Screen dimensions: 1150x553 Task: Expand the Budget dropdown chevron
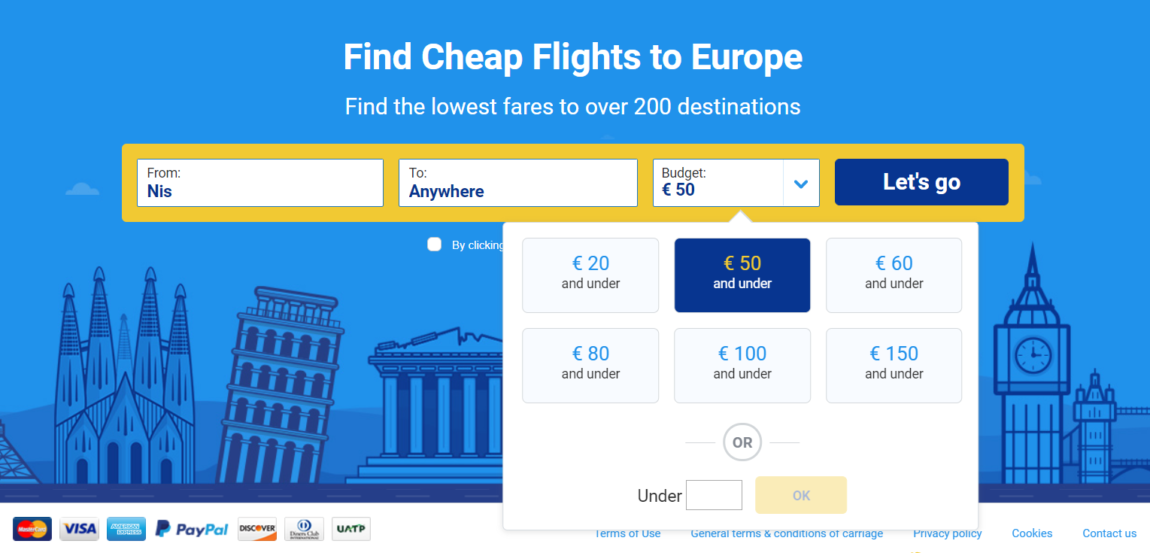(801, 183)
